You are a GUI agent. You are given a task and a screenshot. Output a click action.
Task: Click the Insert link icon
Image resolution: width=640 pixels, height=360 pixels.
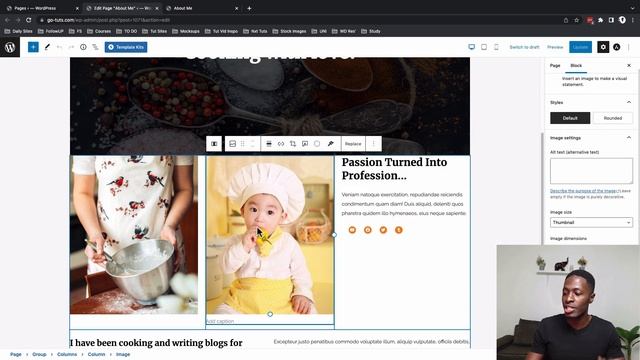click(x=281, y=144)
